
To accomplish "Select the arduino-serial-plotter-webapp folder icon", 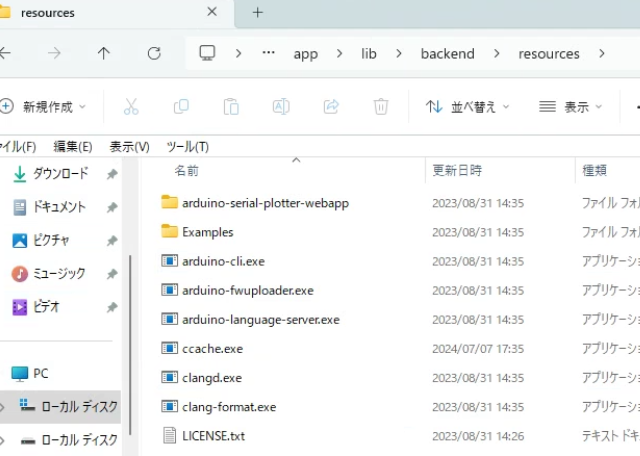I will 169,202.
